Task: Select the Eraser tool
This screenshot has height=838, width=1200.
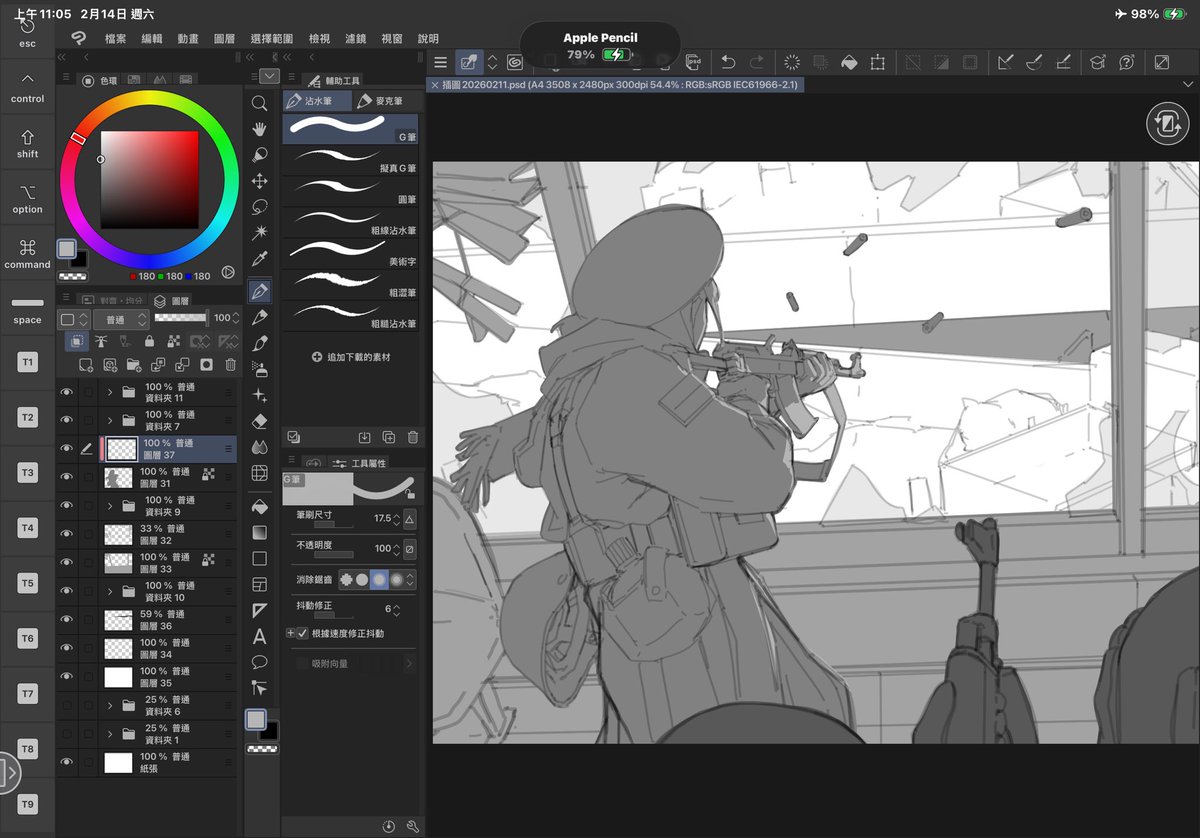Action: click(259, 421)
